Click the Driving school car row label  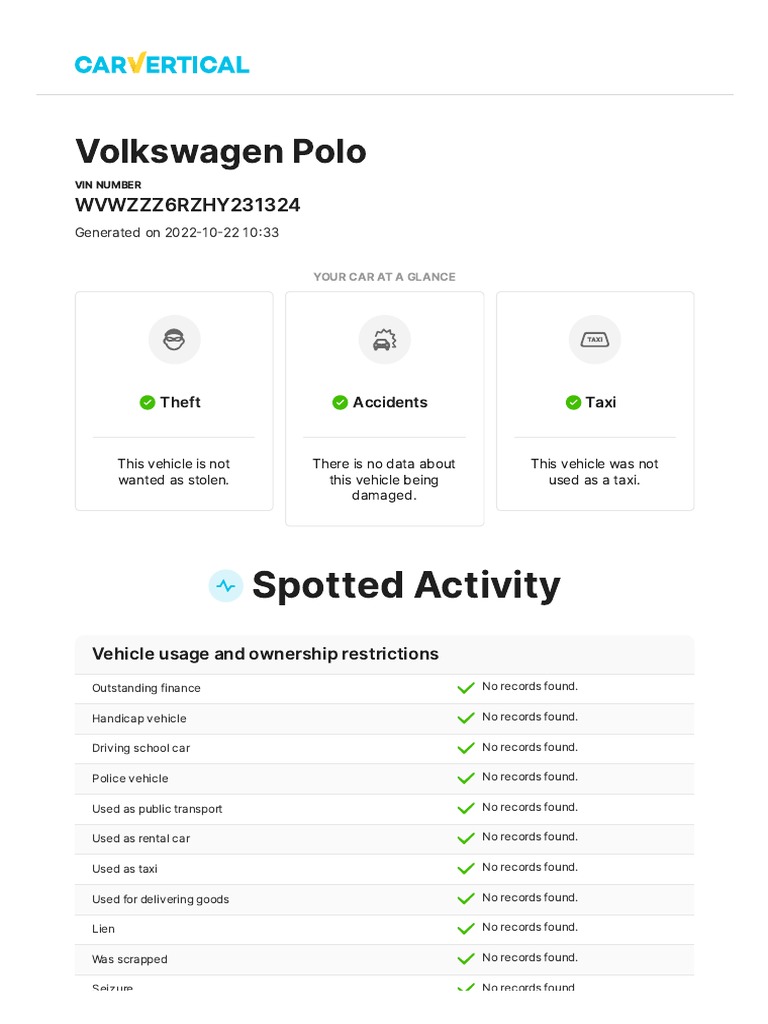[141, 748]
